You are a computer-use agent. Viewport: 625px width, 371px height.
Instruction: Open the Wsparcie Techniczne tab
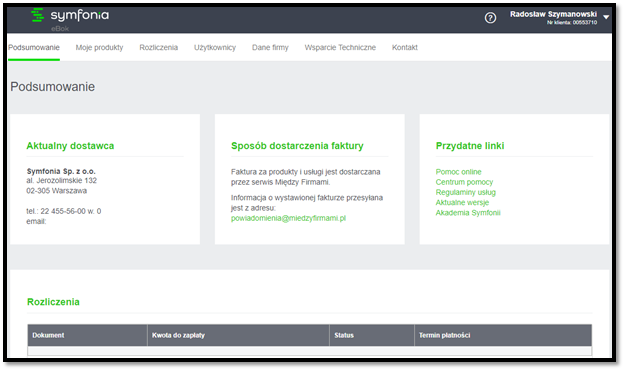[x=340, y=47]
